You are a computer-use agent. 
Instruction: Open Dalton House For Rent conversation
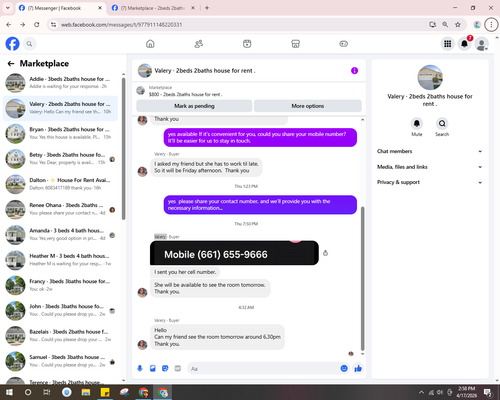point(60,184)
